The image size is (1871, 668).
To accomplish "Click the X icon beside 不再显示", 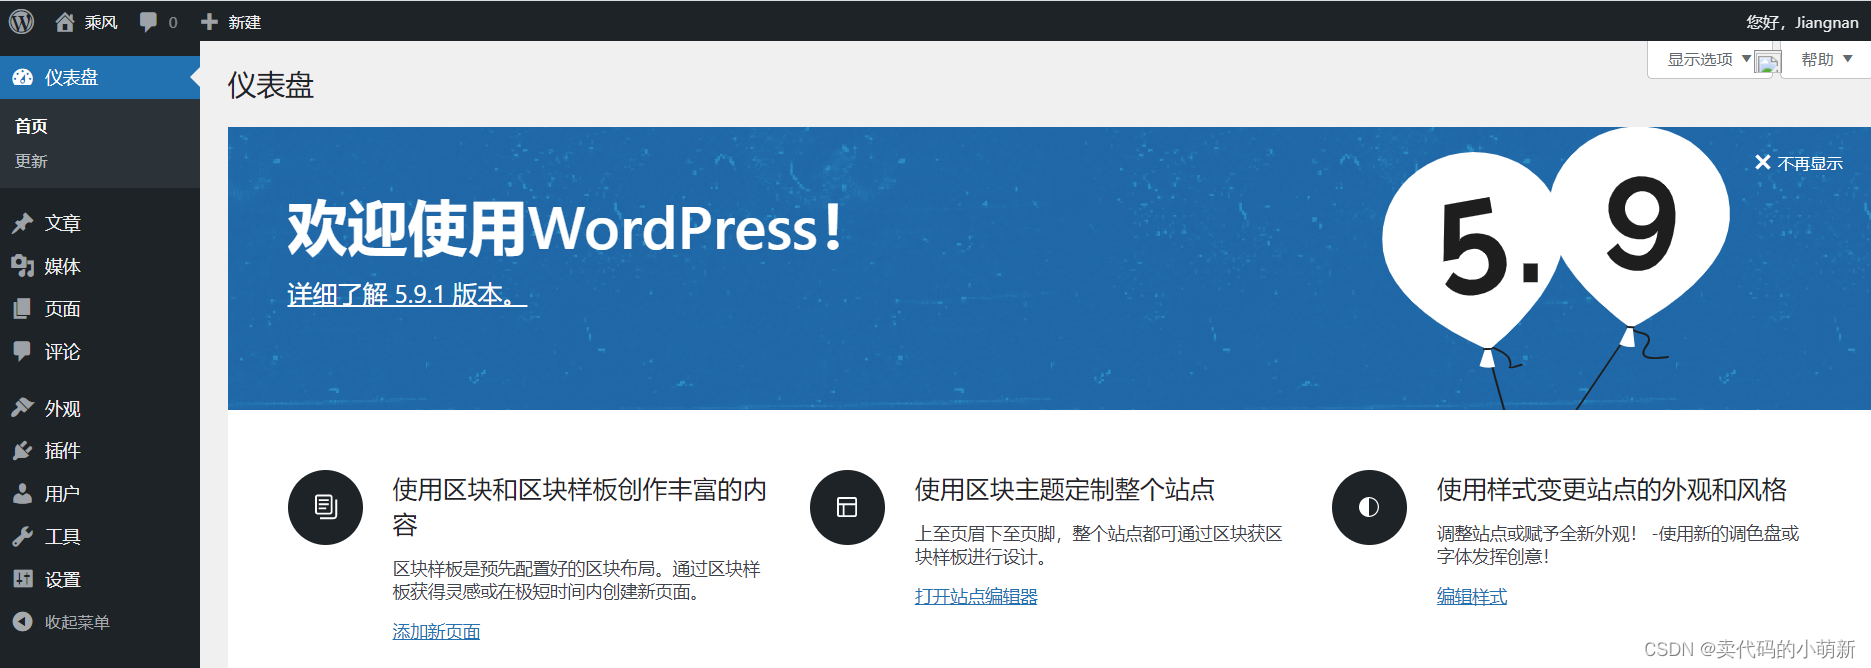I will click(1763, 162).
